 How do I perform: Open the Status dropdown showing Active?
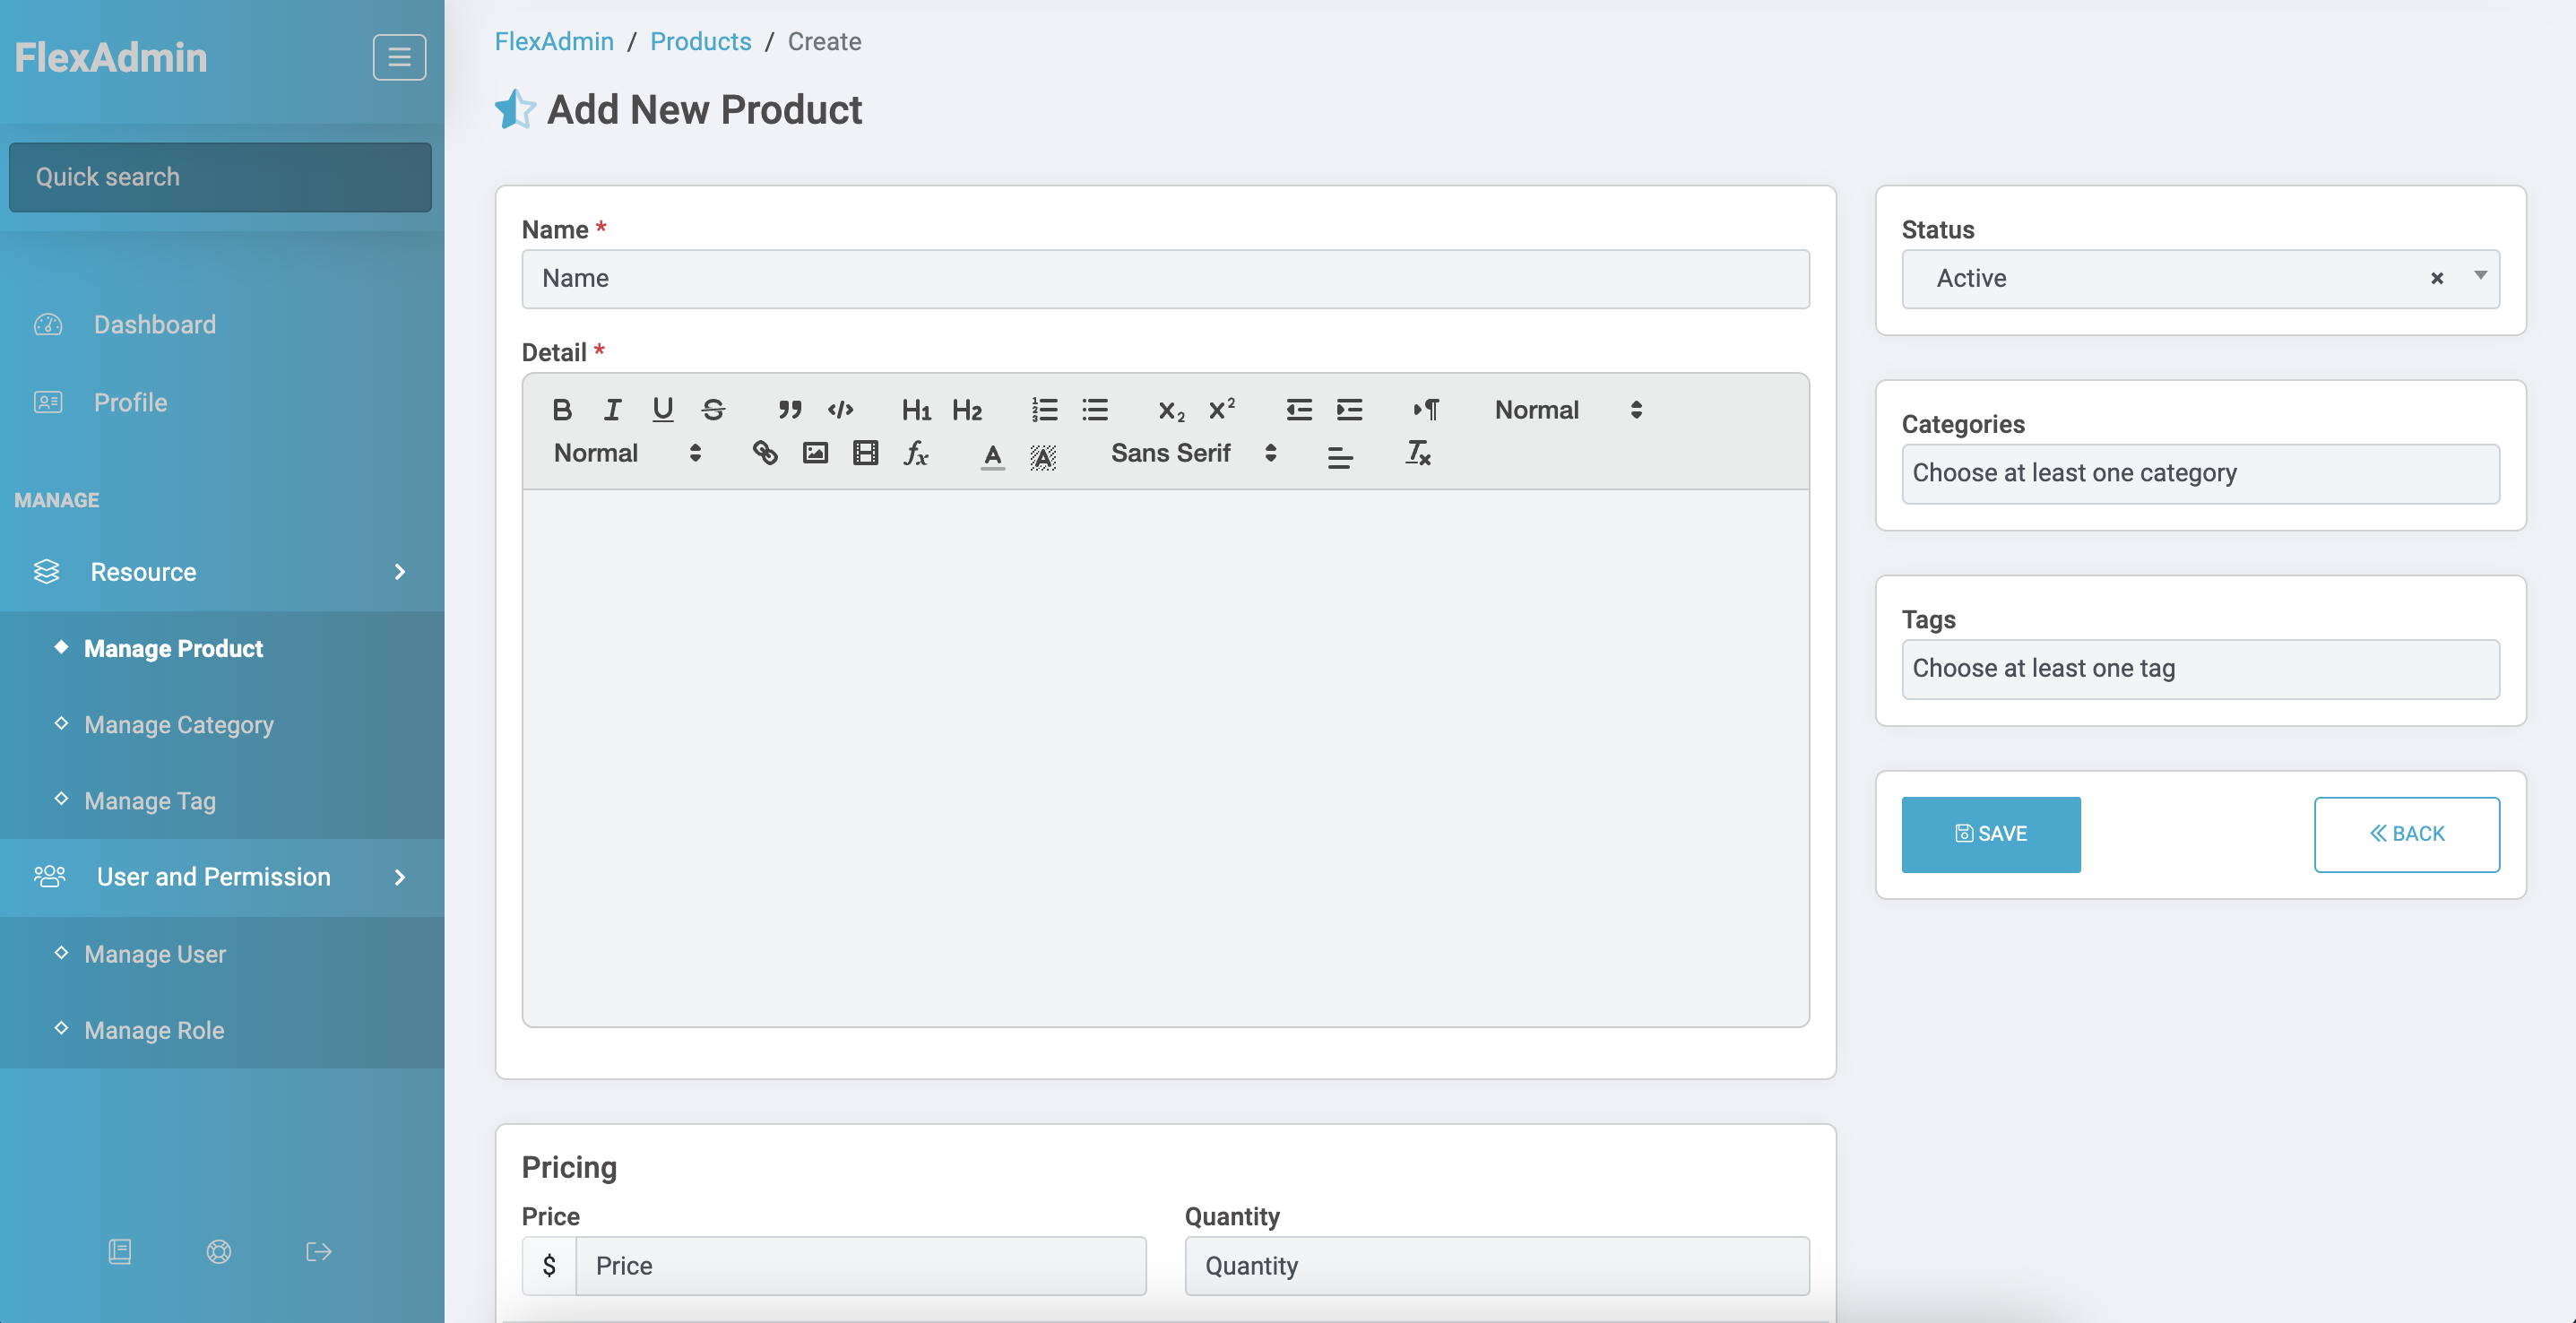[x=2200, y=278]
